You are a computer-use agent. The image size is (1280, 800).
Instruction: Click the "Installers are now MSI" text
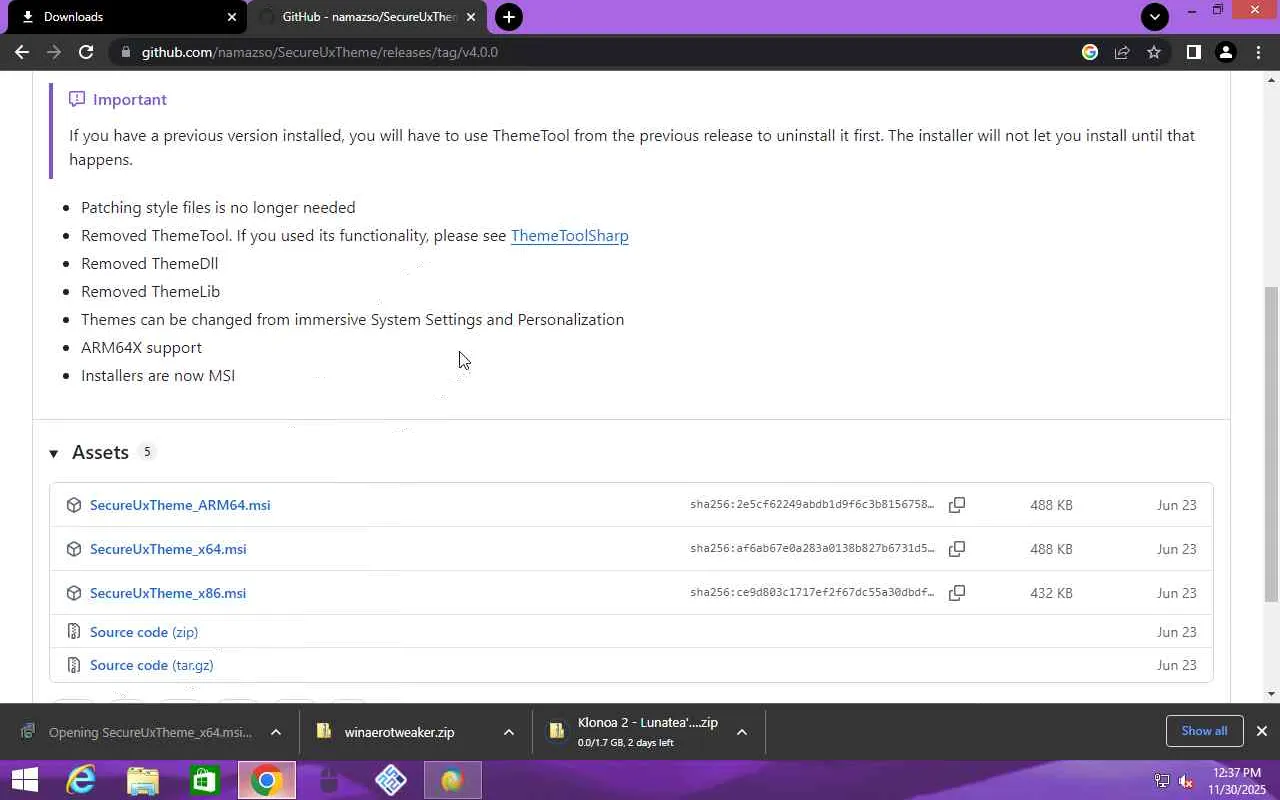[x=158, y=376]
